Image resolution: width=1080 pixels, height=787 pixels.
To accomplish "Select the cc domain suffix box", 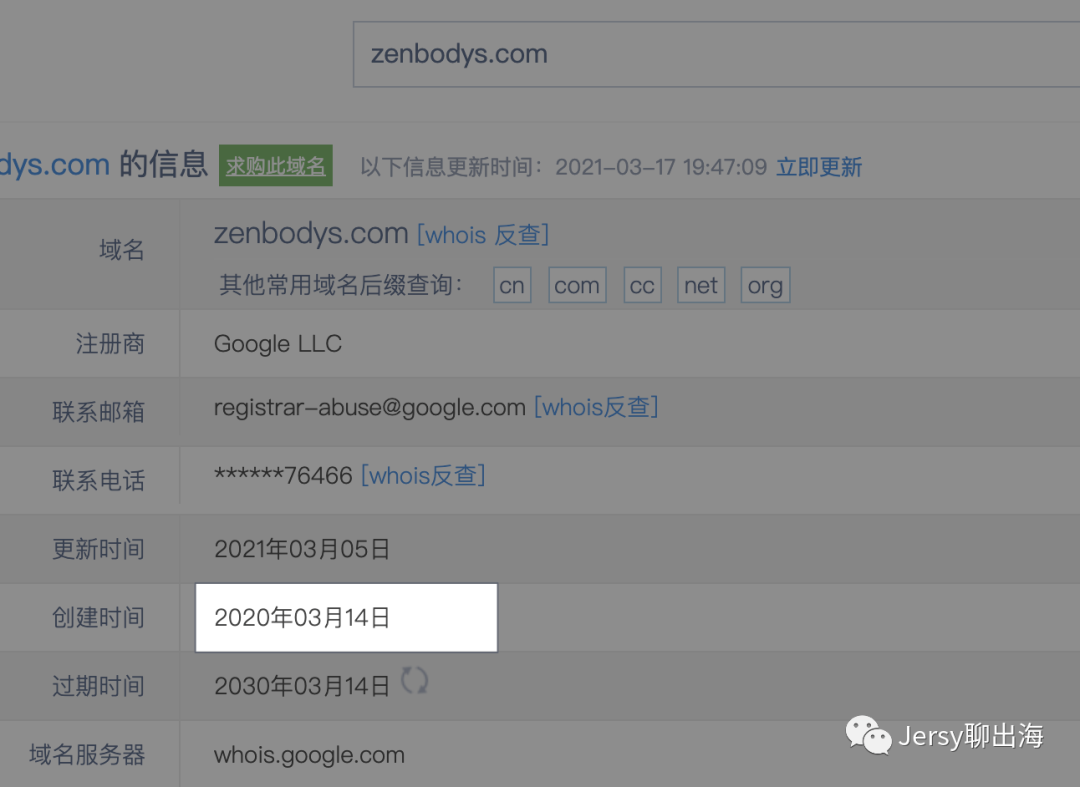I will pyautogui.click(x=643, y=285).
